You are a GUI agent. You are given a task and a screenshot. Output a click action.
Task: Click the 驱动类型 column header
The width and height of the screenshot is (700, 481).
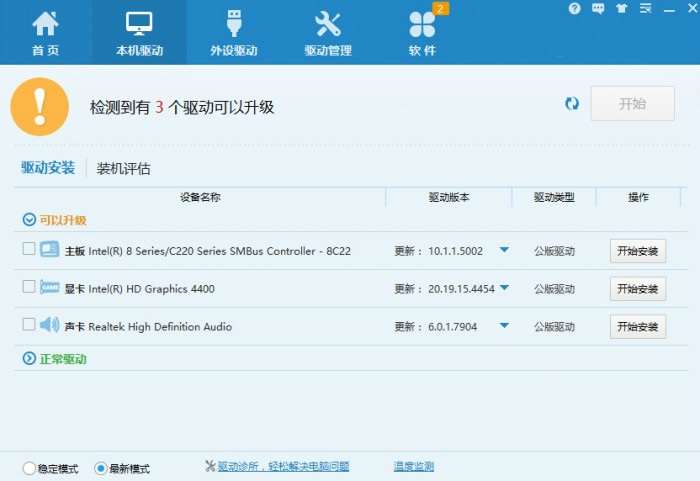tap(554, 197)
